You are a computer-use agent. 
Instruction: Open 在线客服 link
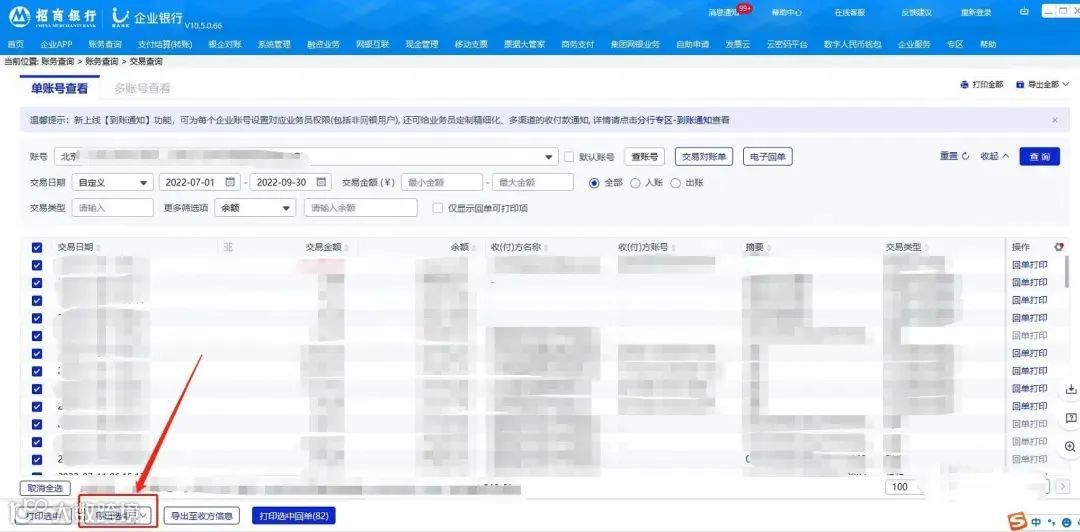[x=849, y=12]
